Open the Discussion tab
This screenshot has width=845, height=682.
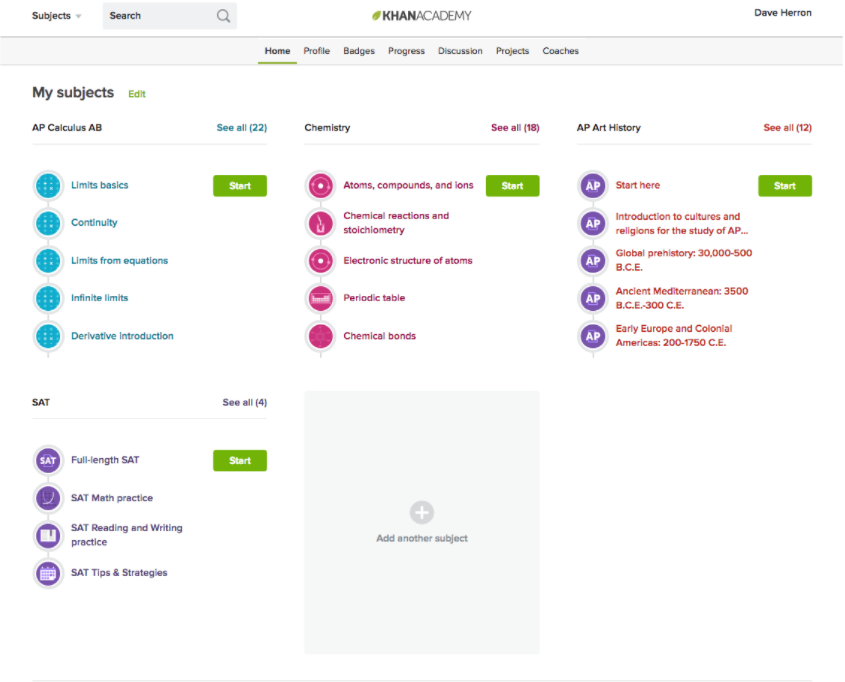(460, 51)
